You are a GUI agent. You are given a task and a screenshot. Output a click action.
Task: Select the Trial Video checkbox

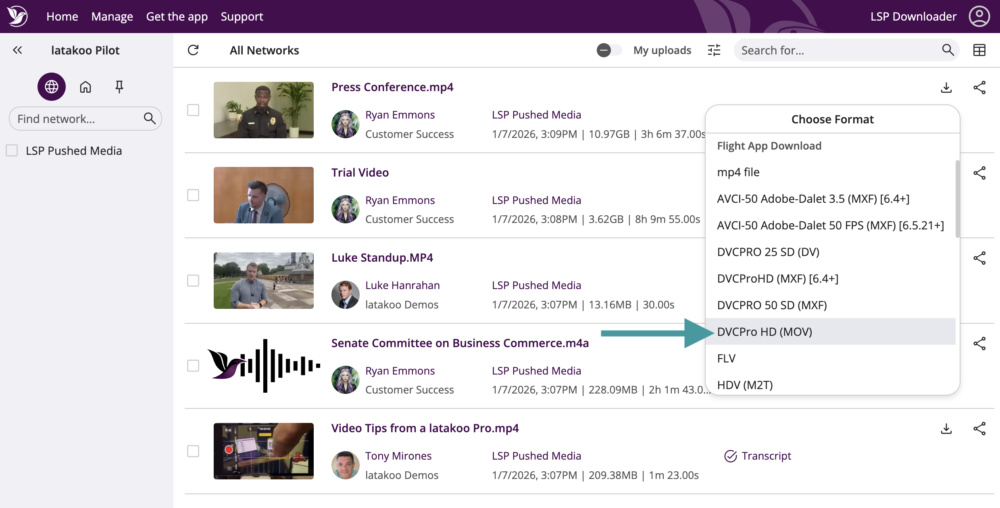(193, 195)
